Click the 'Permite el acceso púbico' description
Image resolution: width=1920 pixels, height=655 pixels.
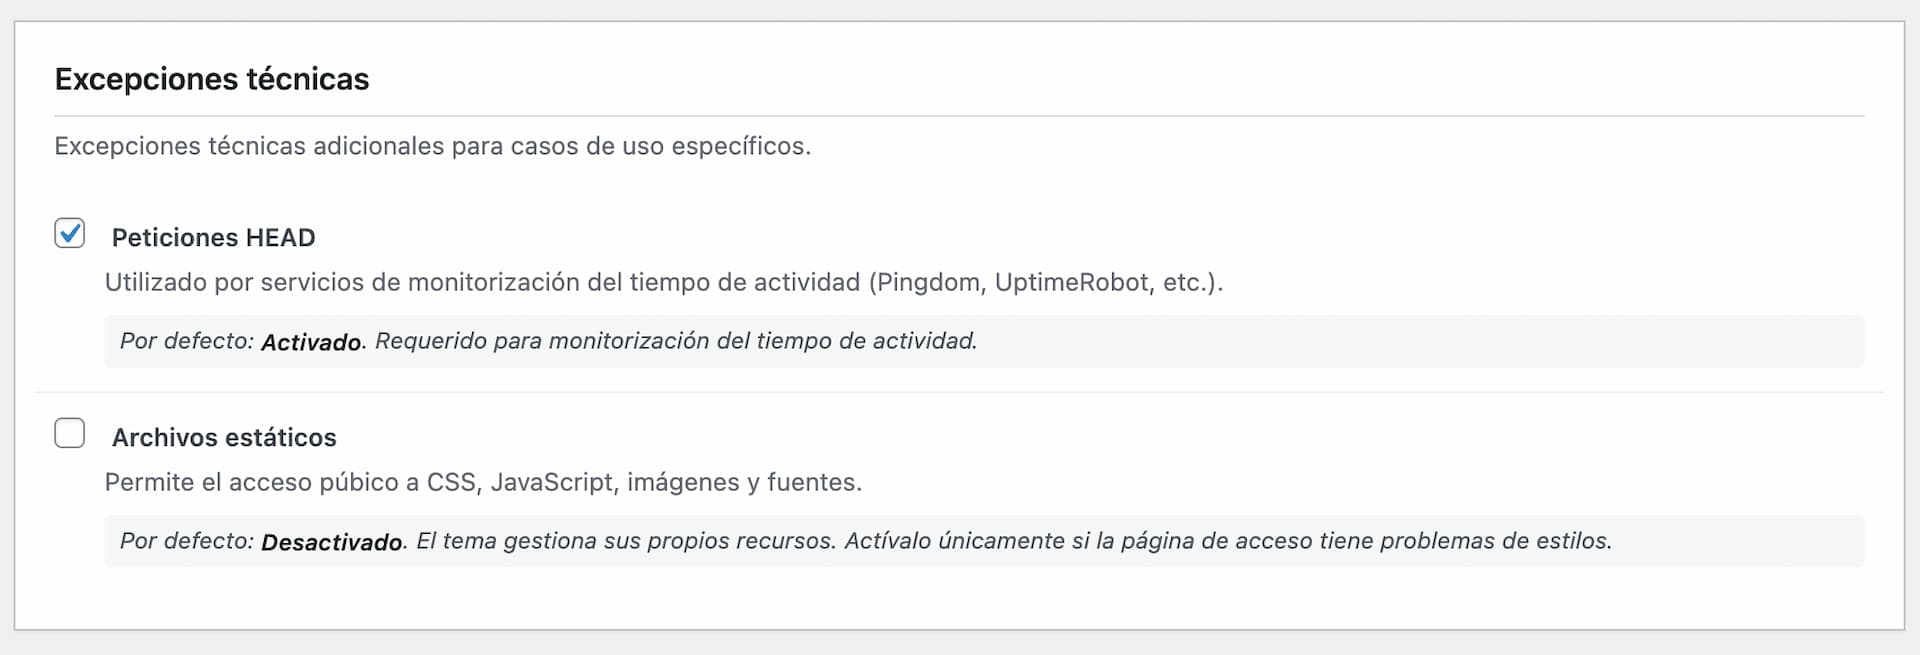pos(483,482)
